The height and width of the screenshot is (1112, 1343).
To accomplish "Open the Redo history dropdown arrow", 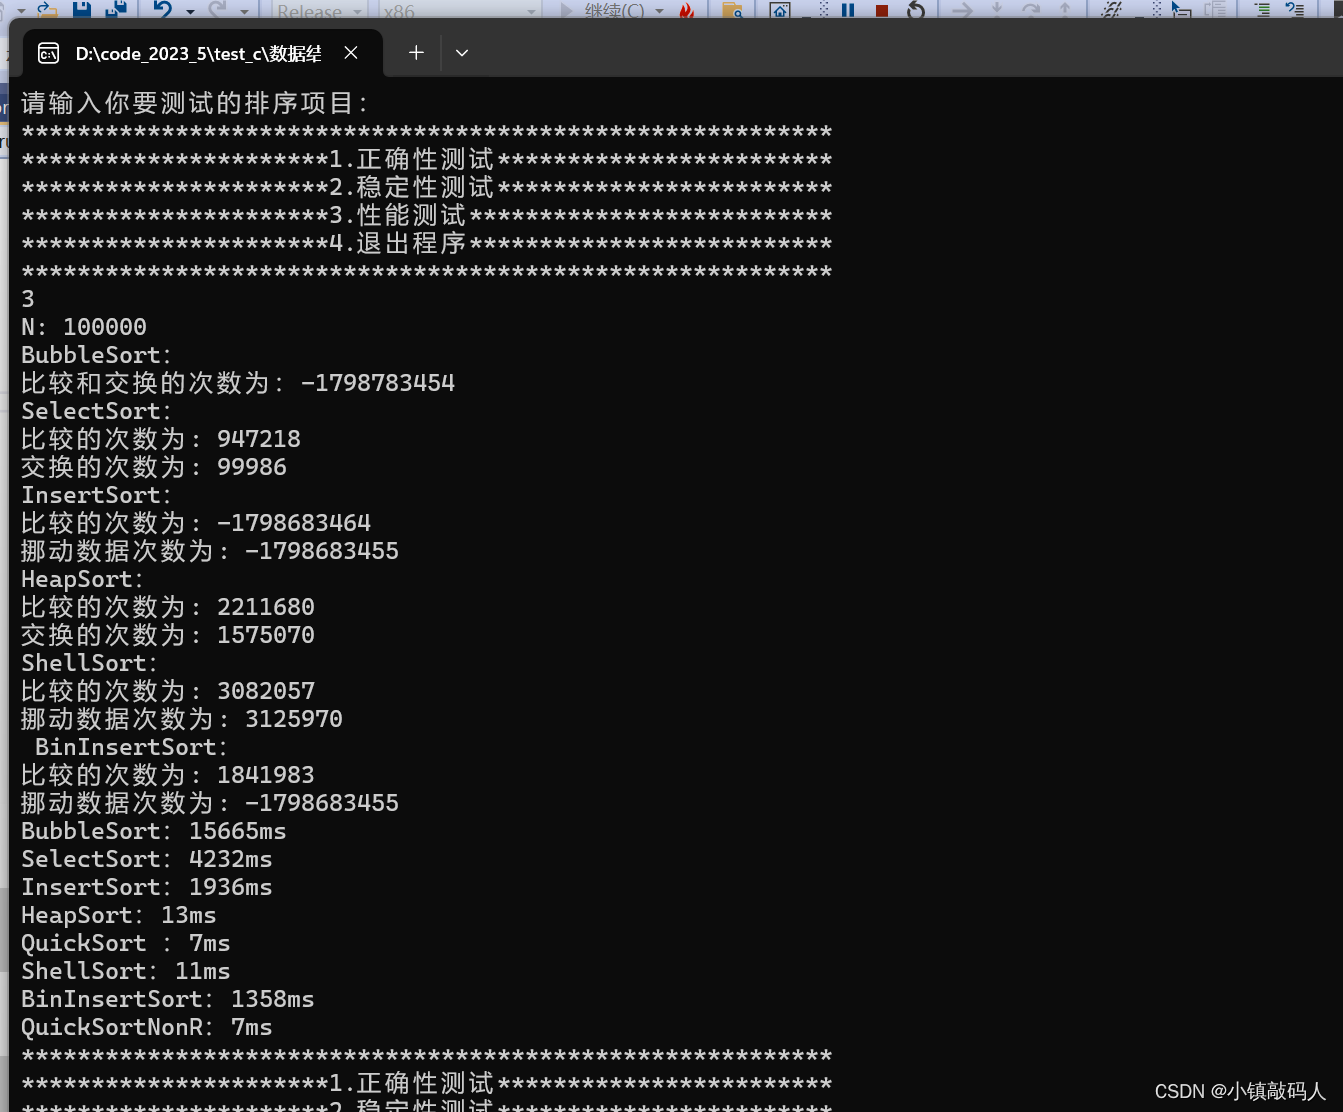I will pyautogui.click(x=245, y=10).
